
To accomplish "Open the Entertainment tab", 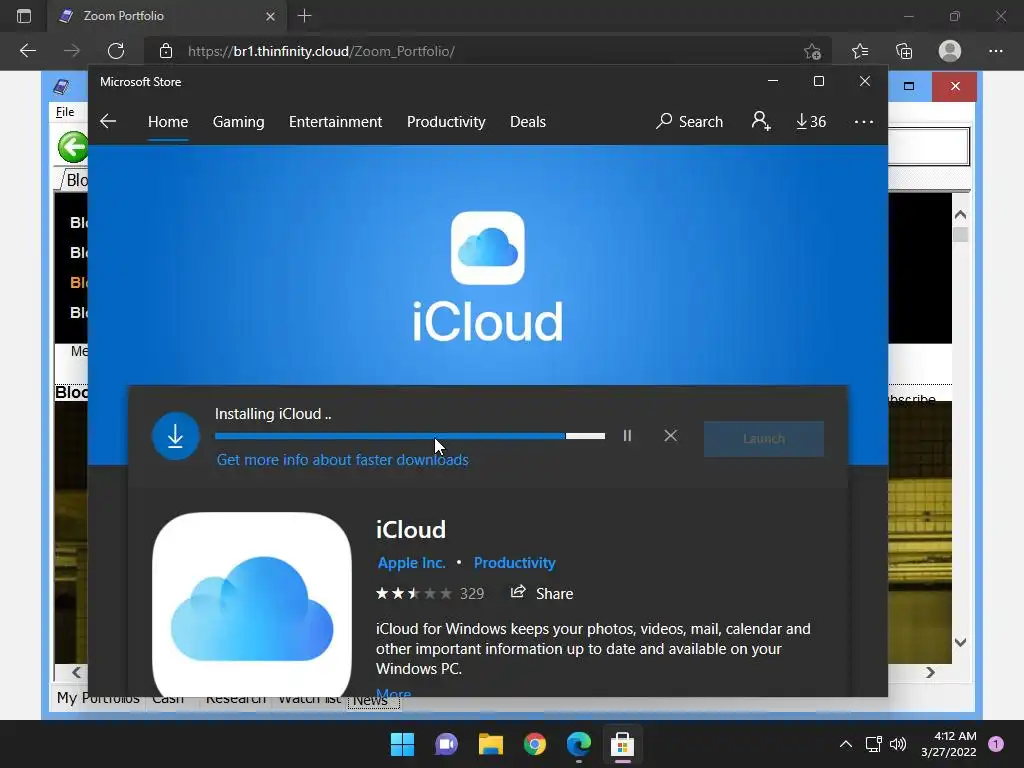I will click(x=336, y=121).
